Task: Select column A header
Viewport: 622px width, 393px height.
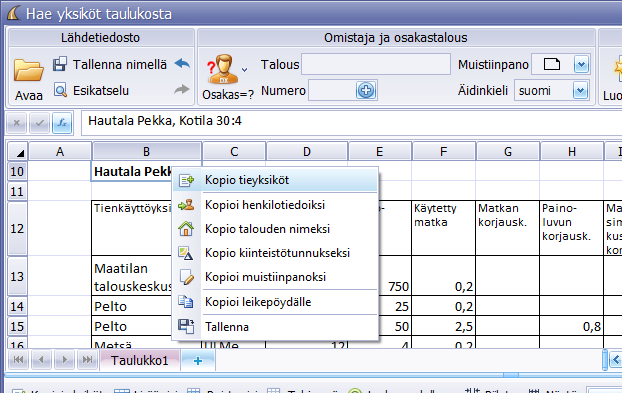Action: click(60, 151)
